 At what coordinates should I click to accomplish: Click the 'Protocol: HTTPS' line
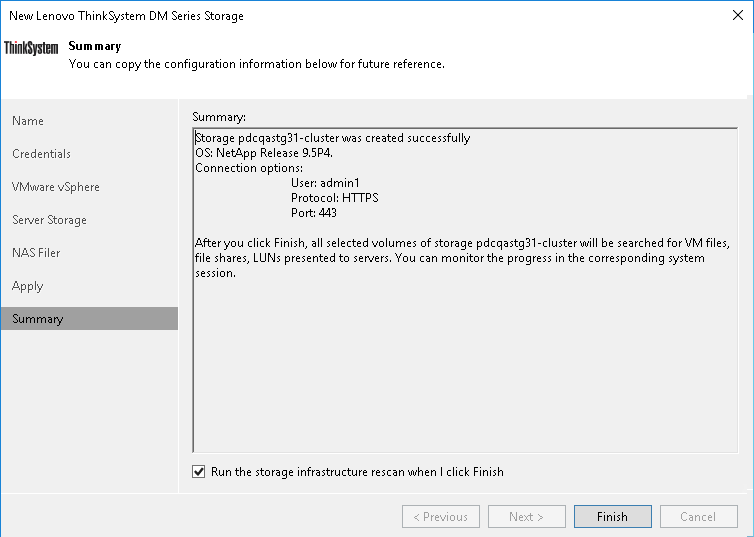coord(334,198)
